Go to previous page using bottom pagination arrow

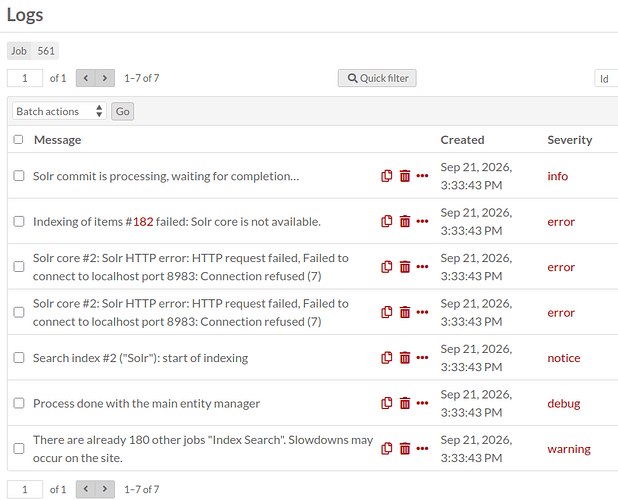(86, 489)
